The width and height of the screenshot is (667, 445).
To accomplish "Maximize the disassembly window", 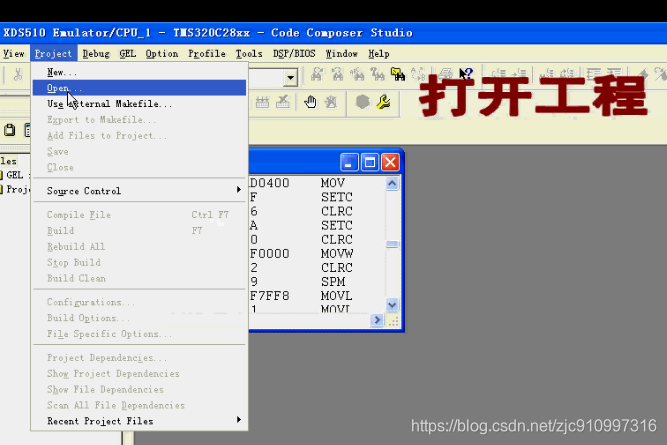I will click(370, 162).
